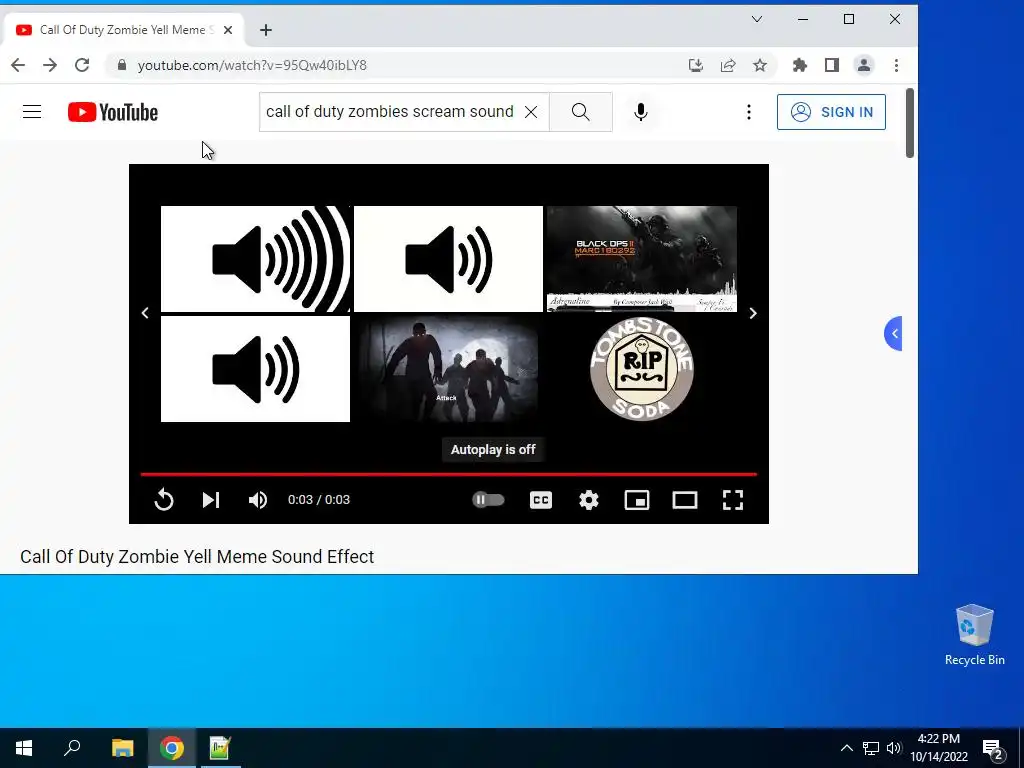
Task: Turn on closed captions
Action: (541, 500)
